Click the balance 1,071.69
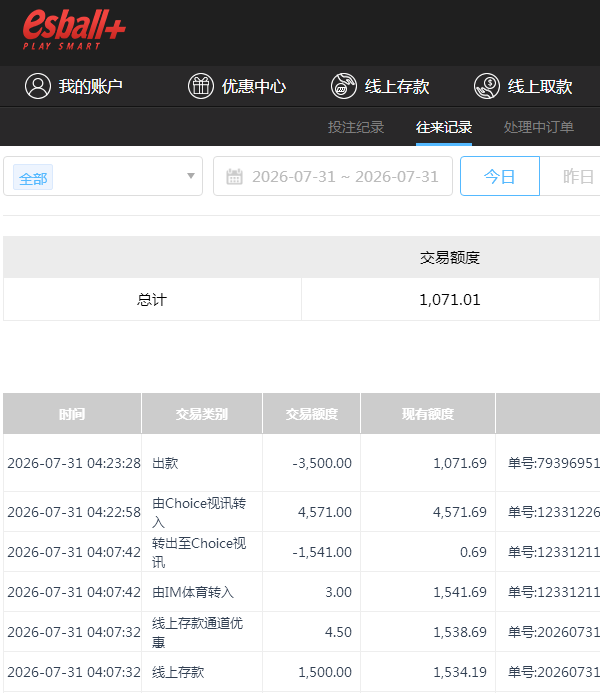600x693 pixels. (x=460, y=463)
